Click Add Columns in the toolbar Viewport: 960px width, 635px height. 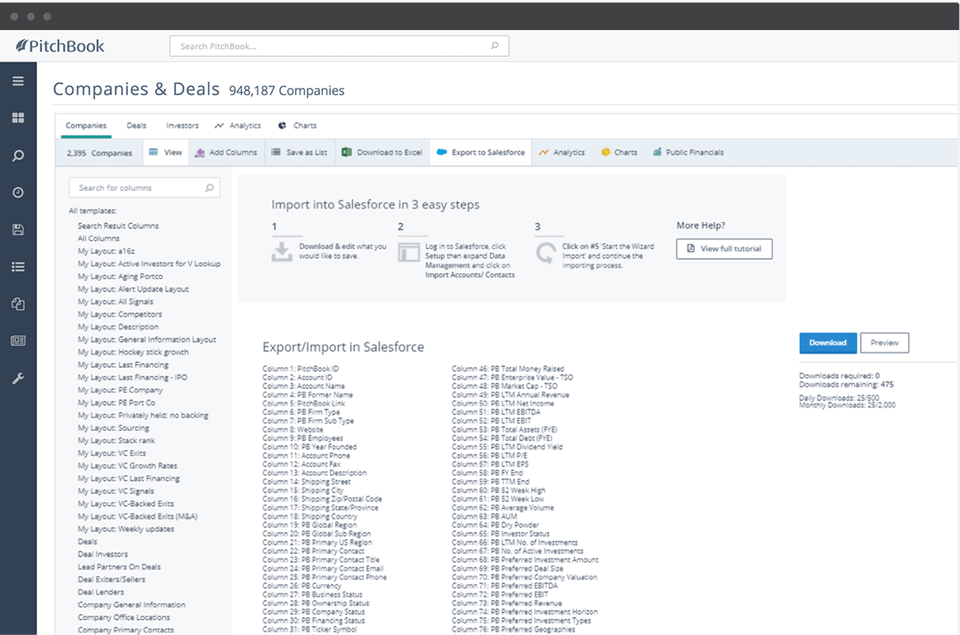pos(225,153)
